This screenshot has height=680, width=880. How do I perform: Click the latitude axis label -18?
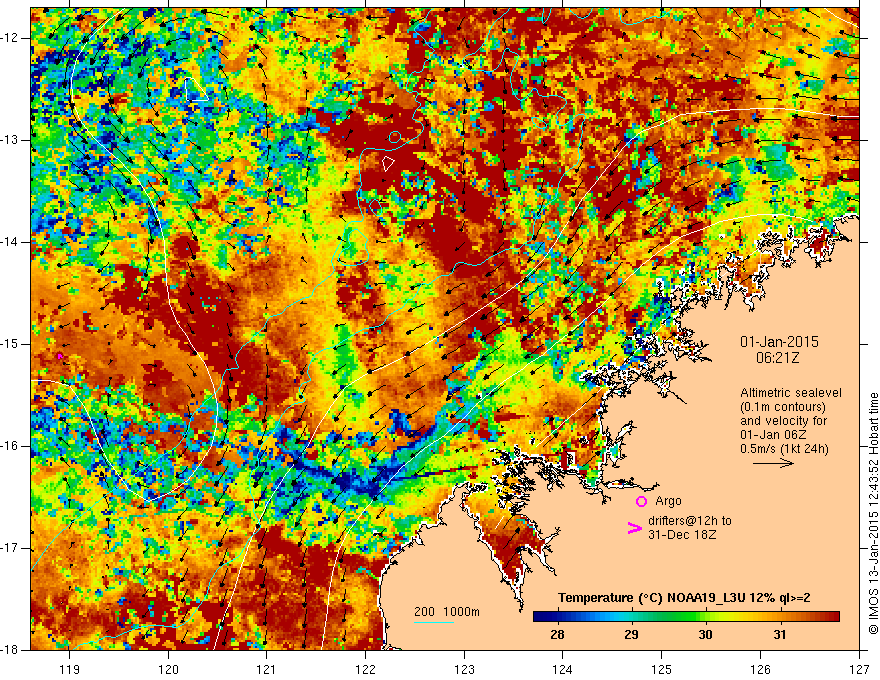click(x=10, y=650)
